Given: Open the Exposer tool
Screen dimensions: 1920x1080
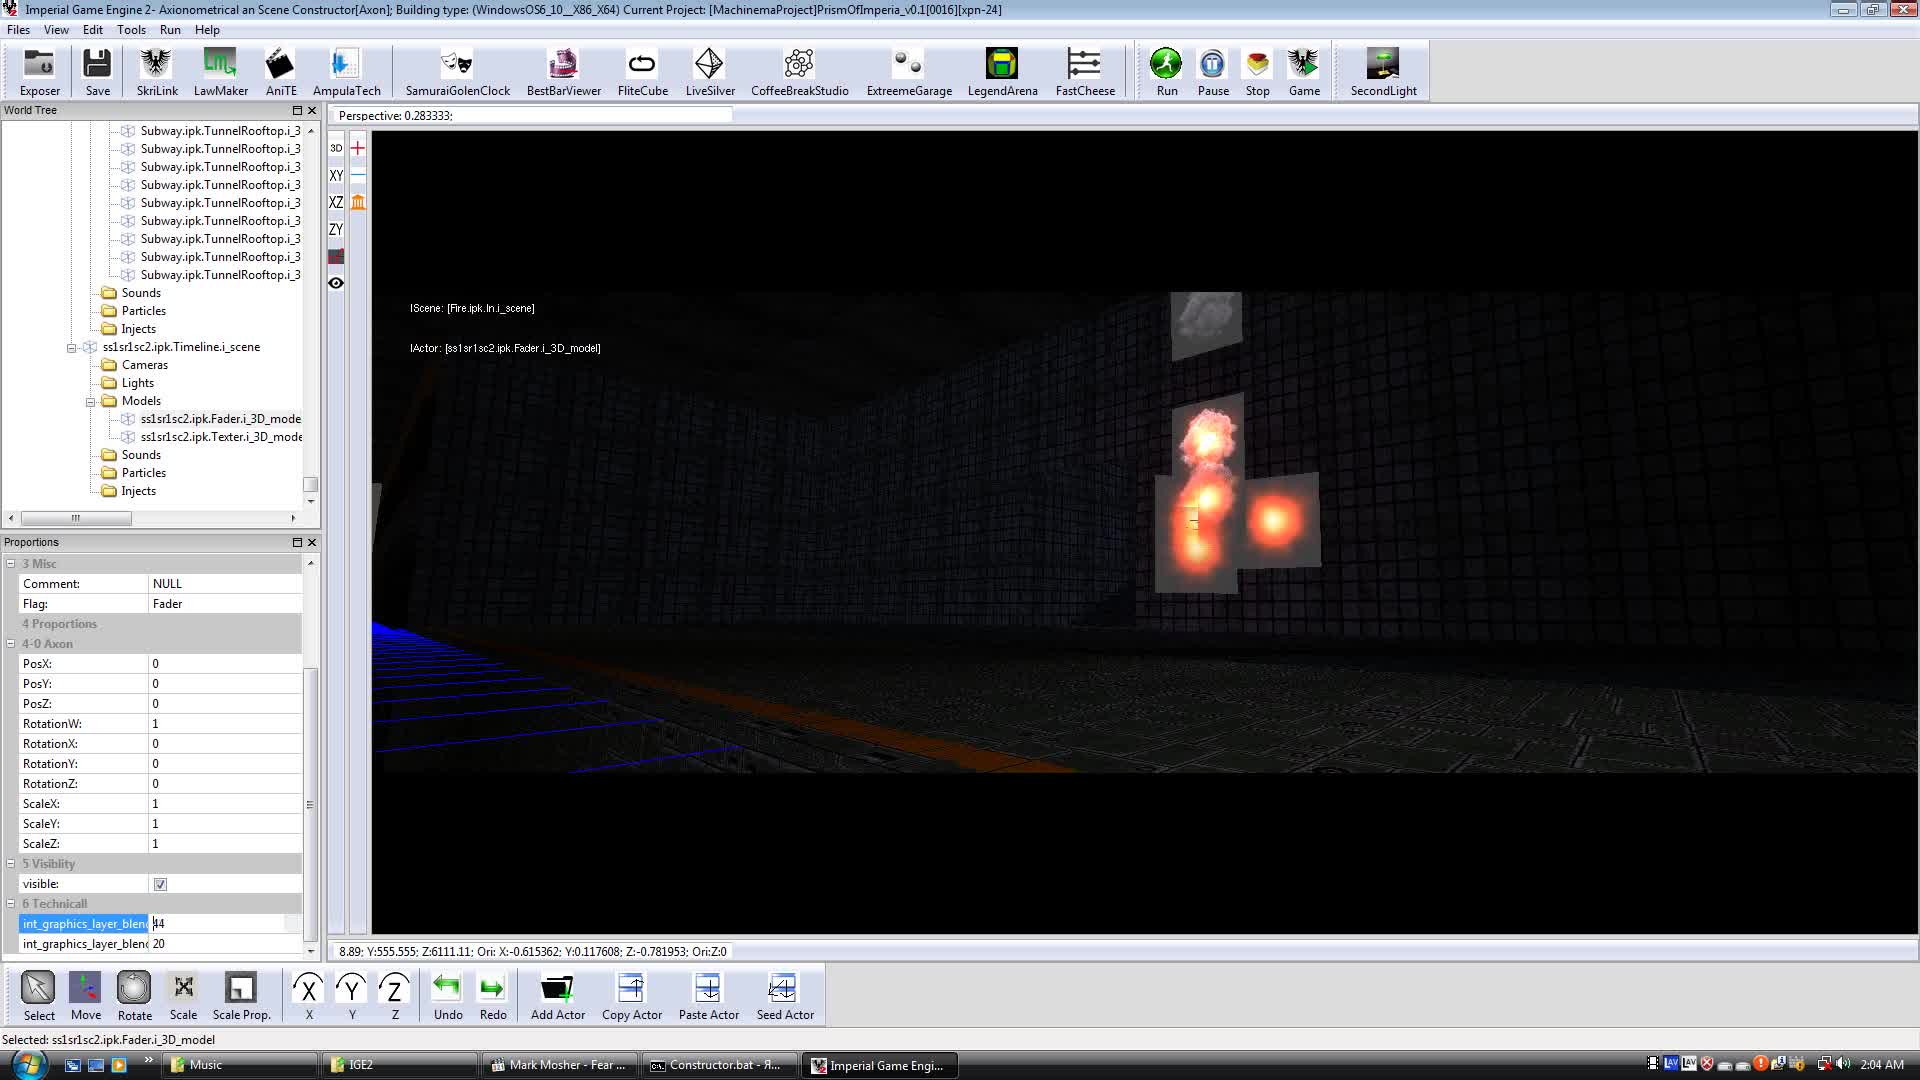Looking at the screenshot, I should [x=39, y=72].
